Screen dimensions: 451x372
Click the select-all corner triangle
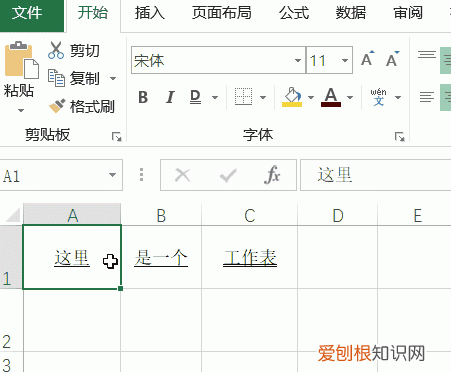13,215
